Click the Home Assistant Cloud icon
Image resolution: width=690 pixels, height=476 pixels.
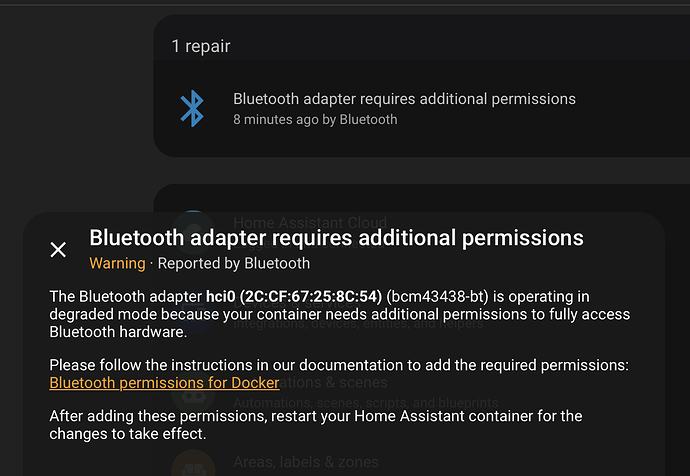(x=192, y=224)
